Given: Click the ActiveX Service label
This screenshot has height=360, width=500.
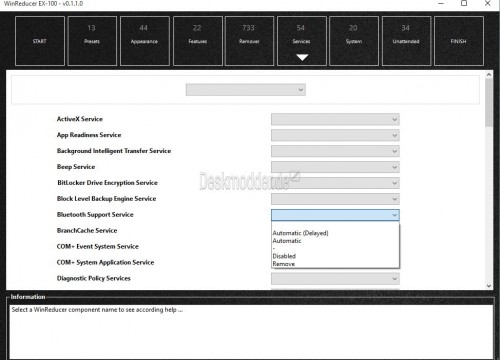Looking at the screenshot, I should click(80, 119).
